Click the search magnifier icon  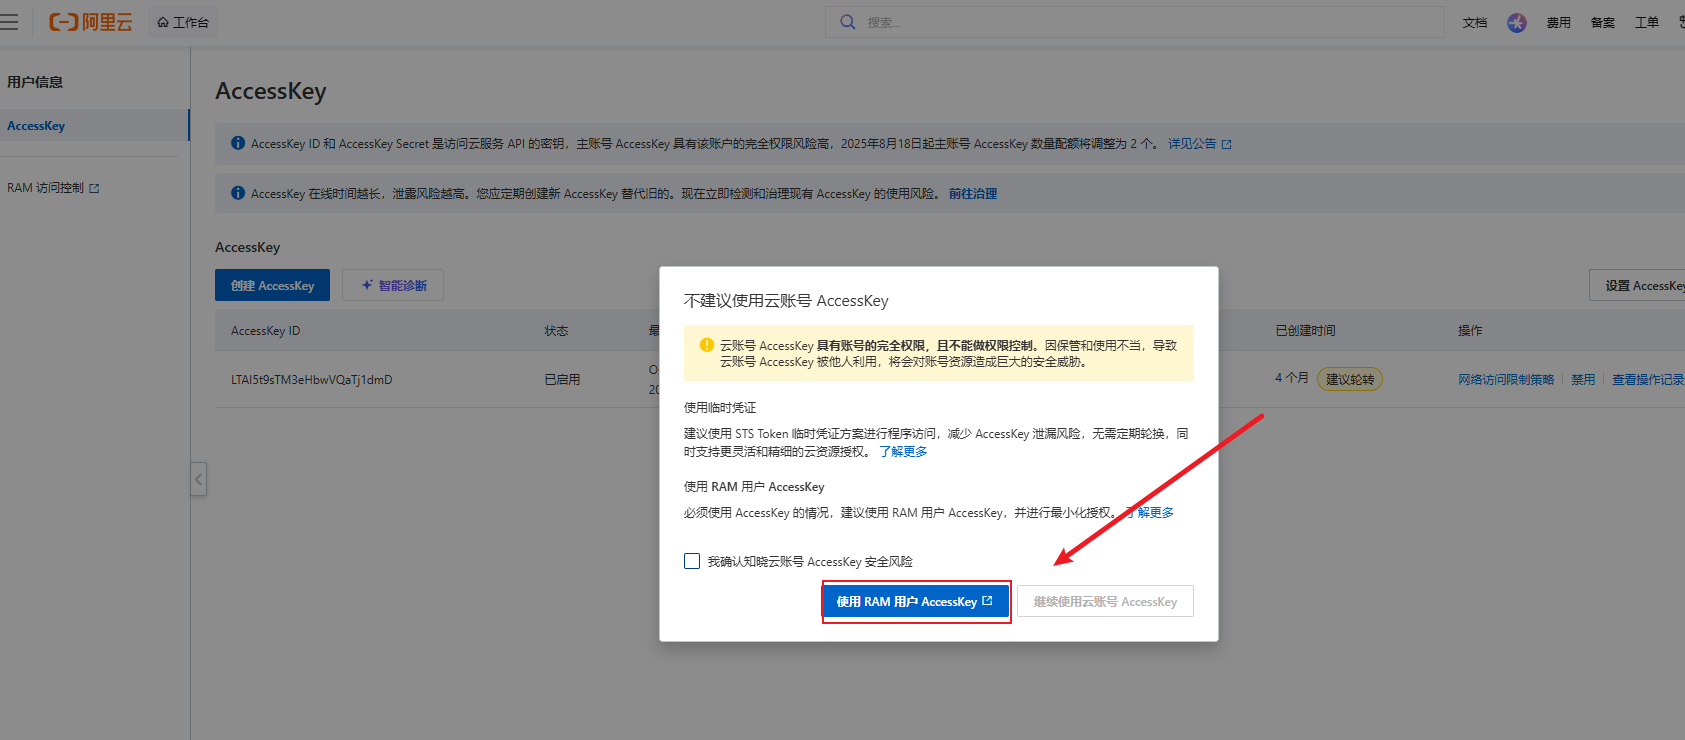pos(848,22)
